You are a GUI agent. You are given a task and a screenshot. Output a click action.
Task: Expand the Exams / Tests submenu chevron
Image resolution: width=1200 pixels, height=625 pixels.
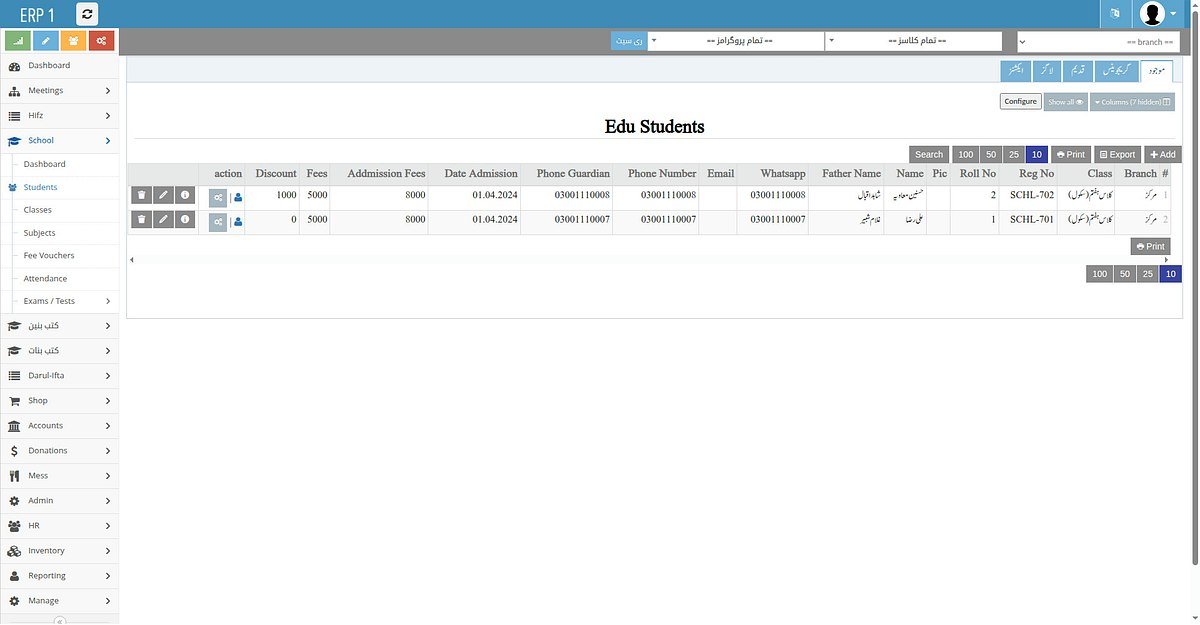107,301
